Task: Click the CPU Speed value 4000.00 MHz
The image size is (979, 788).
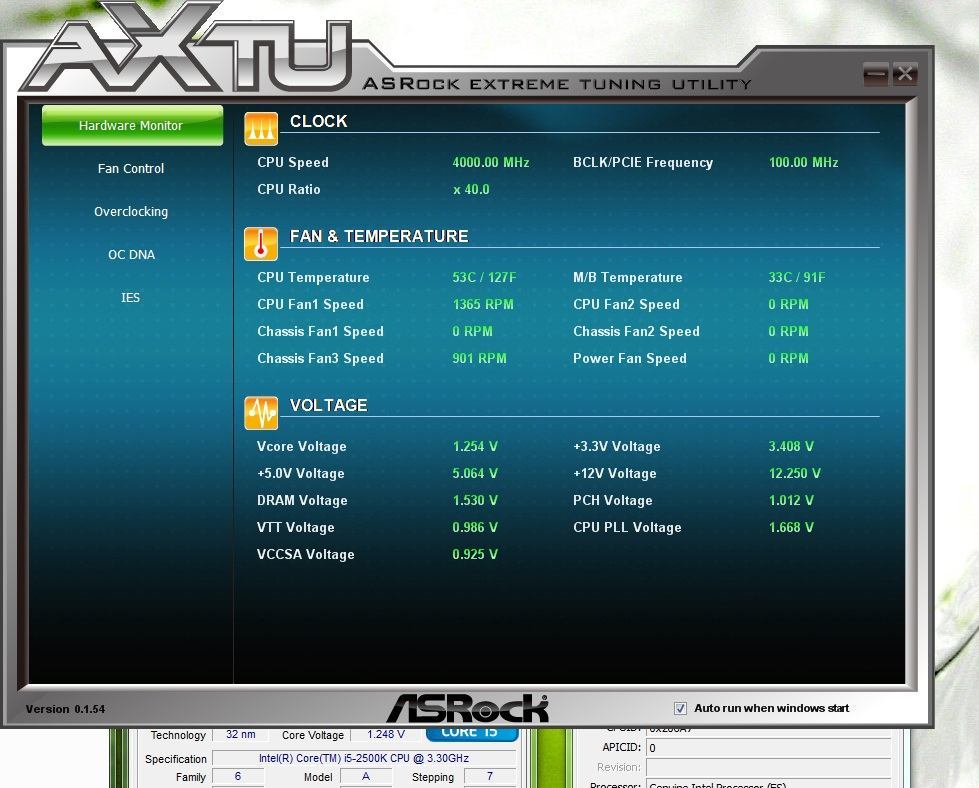Action: (x=491, y=162)
